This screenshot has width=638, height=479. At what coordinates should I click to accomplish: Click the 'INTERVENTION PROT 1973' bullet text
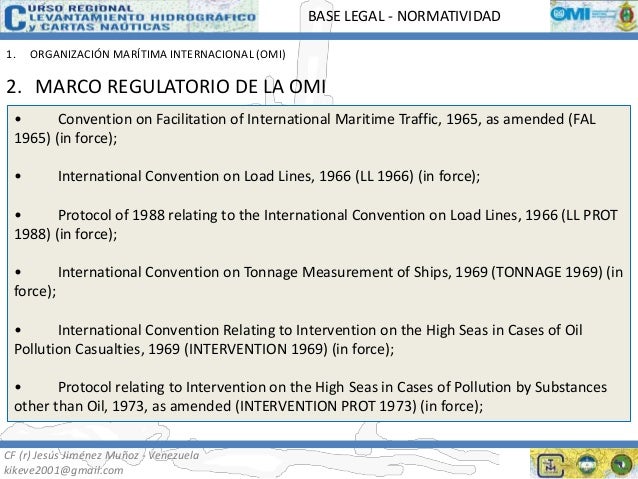click(310, 396)
